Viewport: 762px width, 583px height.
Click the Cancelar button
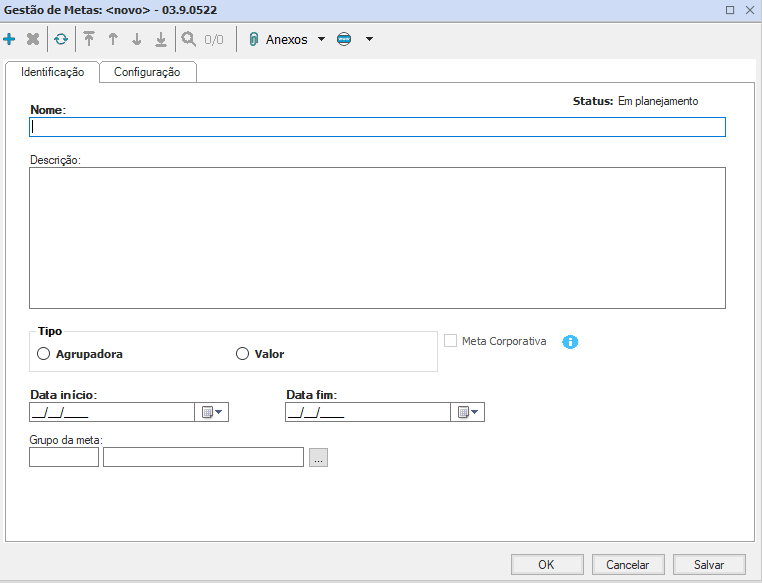coord(627,564)
